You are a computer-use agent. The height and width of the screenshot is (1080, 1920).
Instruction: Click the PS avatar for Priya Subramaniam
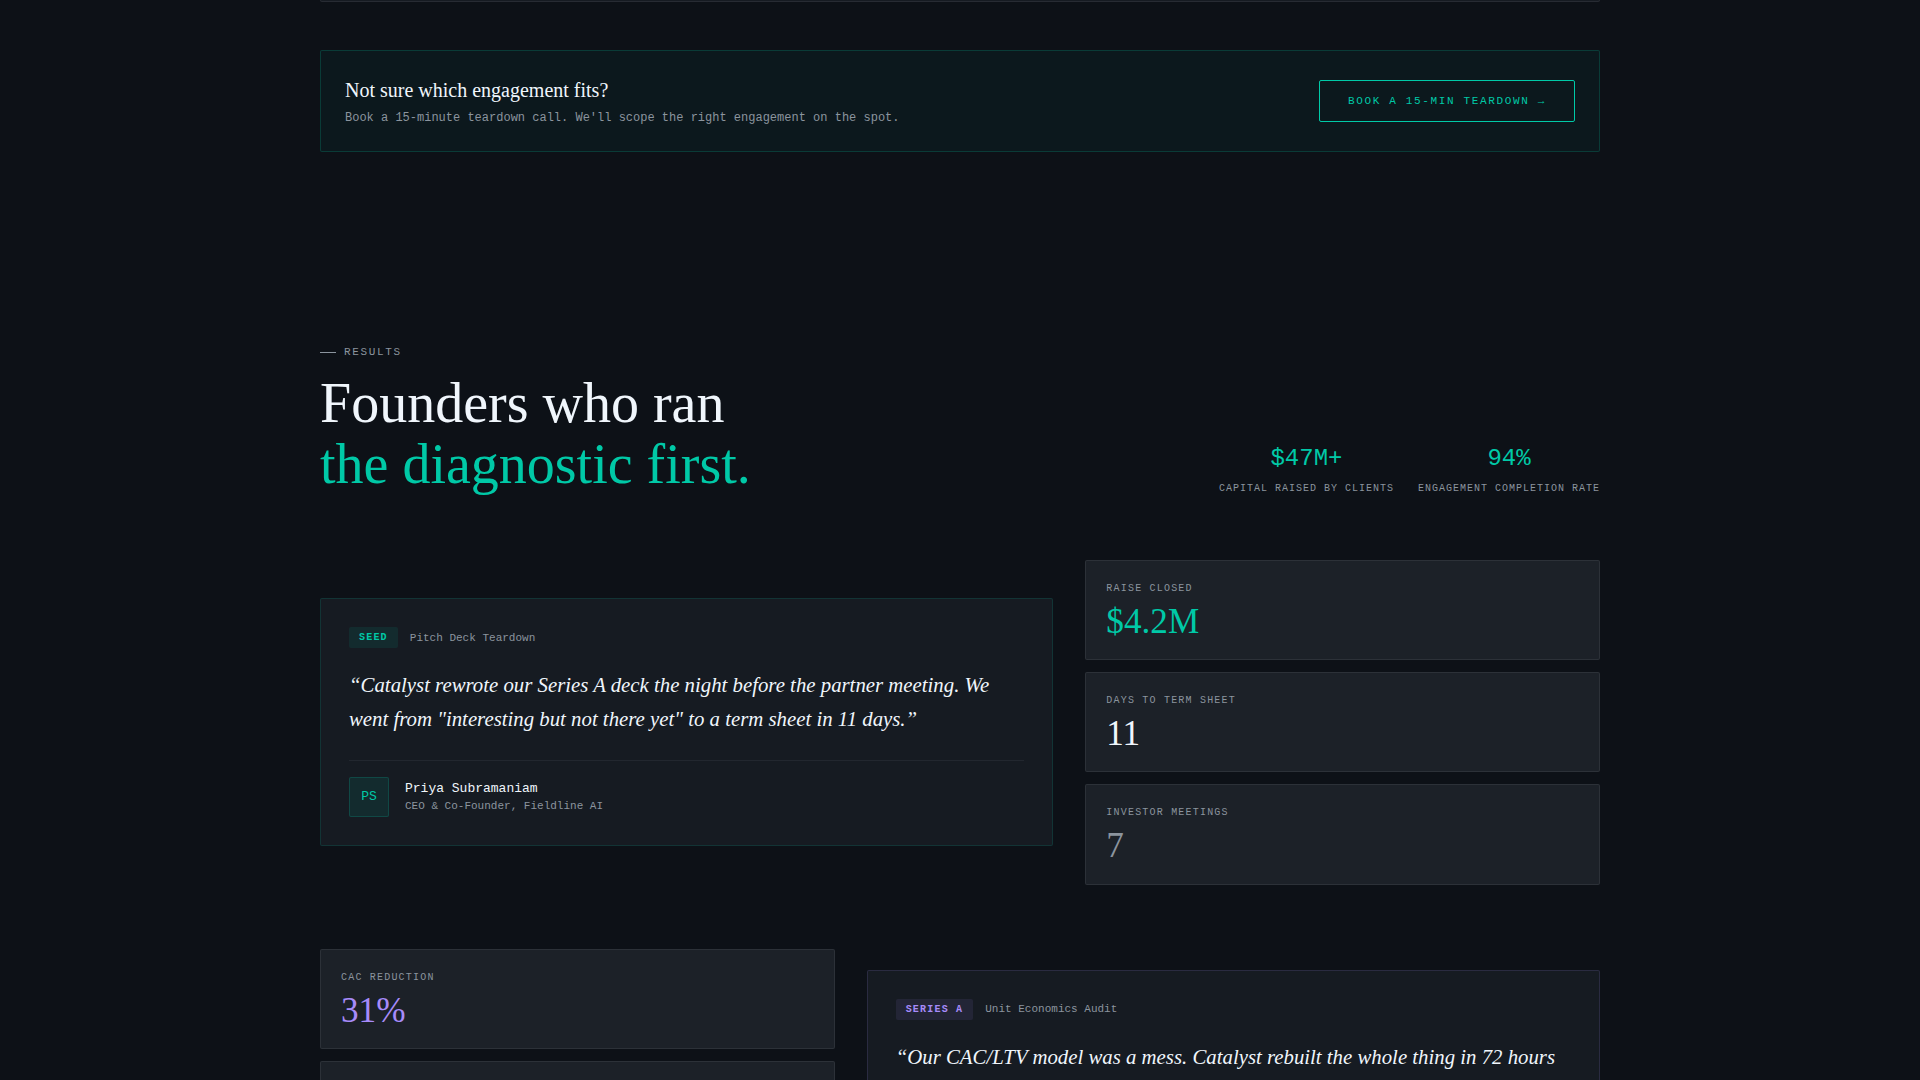[369, 797]
